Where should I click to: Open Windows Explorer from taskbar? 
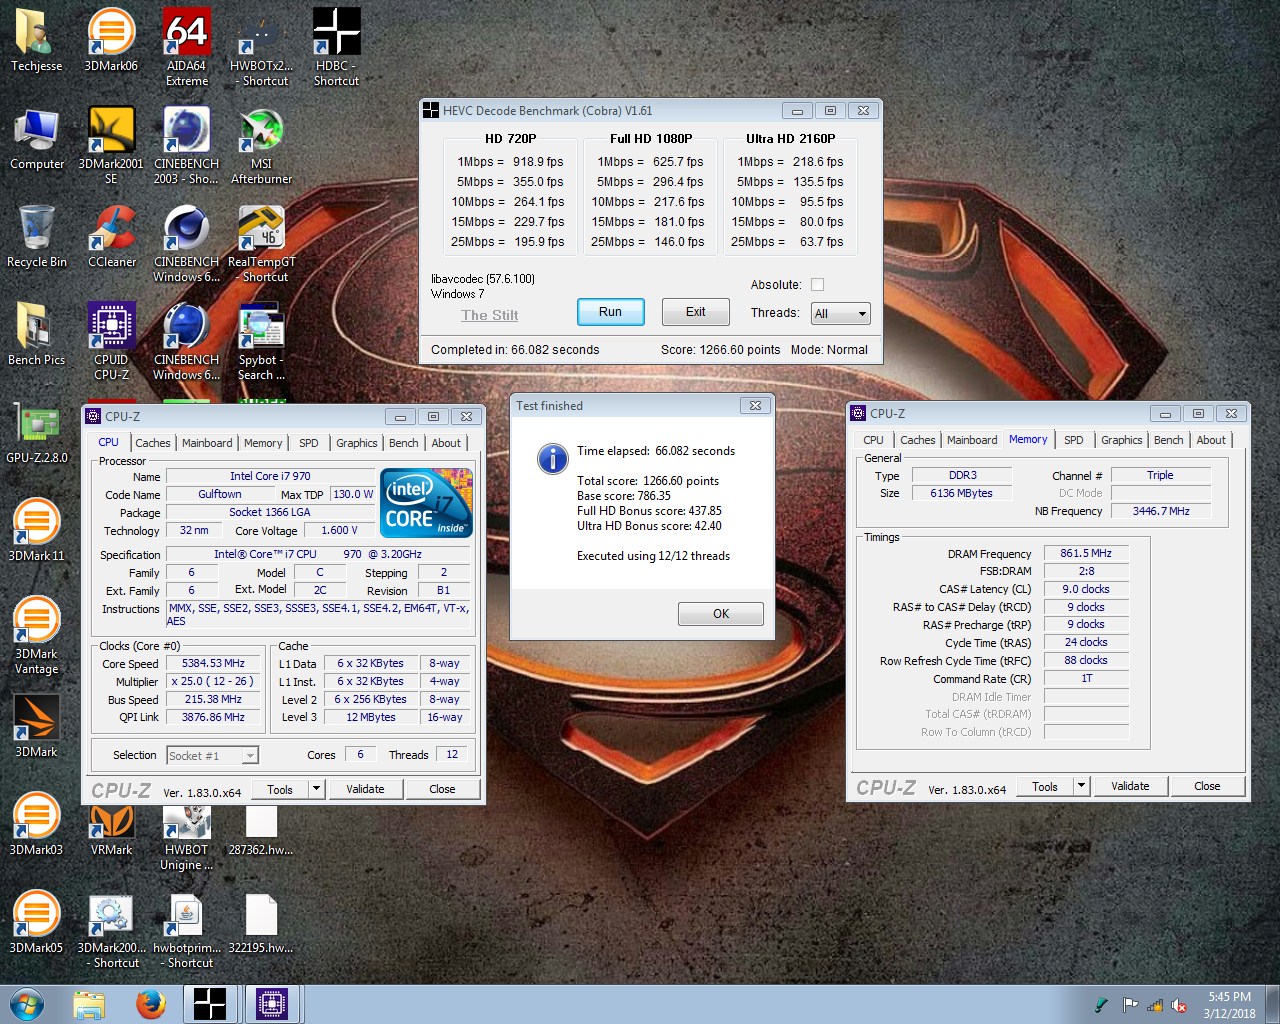(x=89, y=1004)
